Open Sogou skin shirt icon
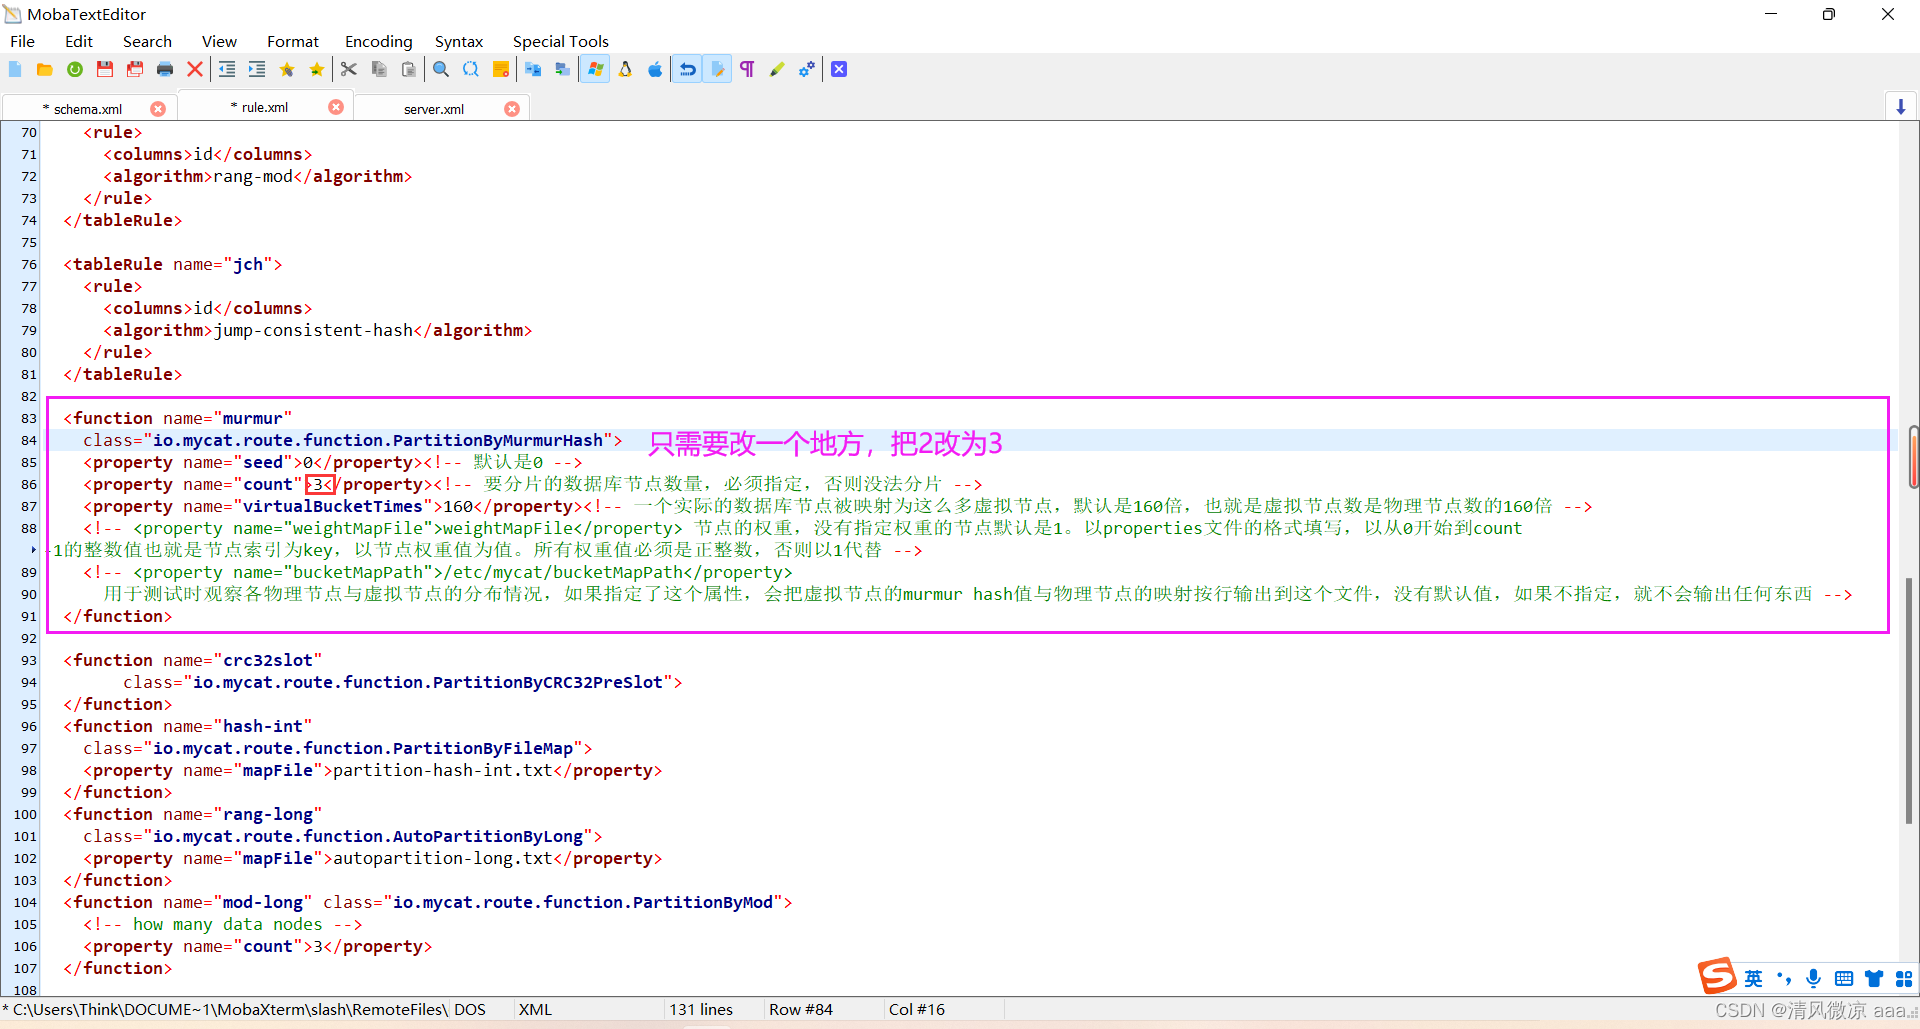1920x1029 pixels. tap(1874, 978)
